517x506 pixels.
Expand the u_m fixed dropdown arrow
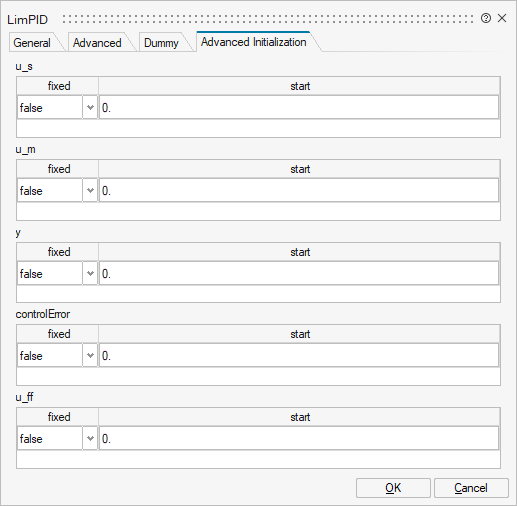click(90, 190)
